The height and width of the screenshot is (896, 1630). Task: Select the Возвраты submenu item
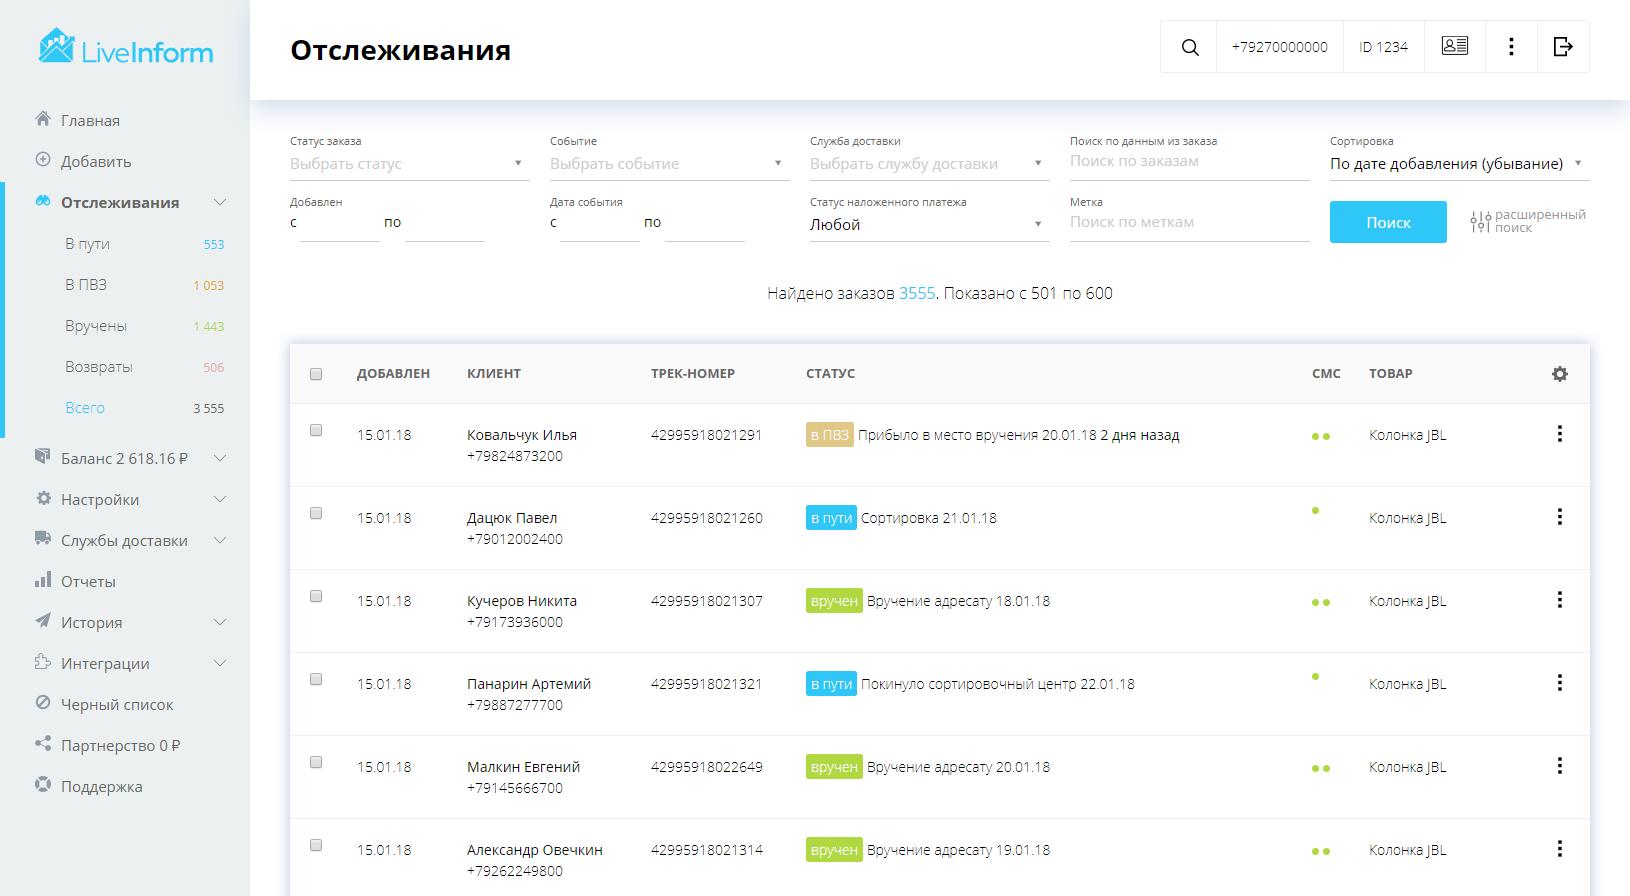[x=98, y=367]
